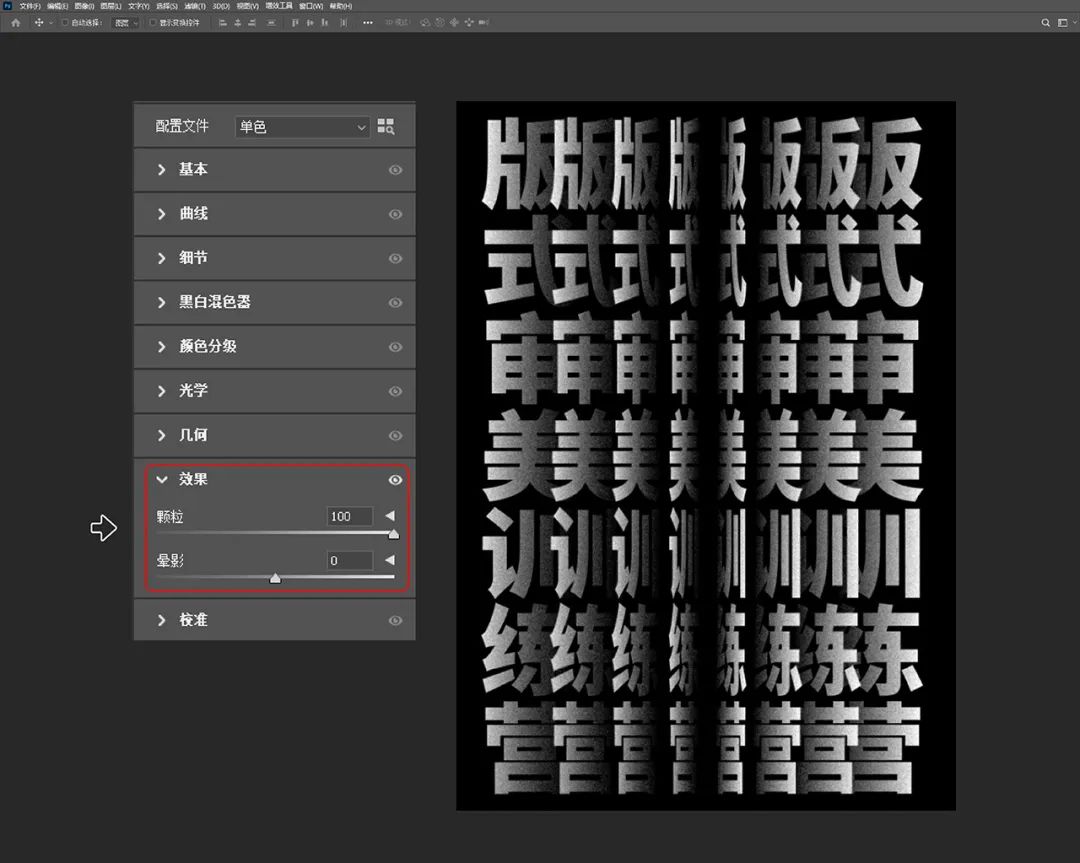Click the Home icon in the options bar

15,22
